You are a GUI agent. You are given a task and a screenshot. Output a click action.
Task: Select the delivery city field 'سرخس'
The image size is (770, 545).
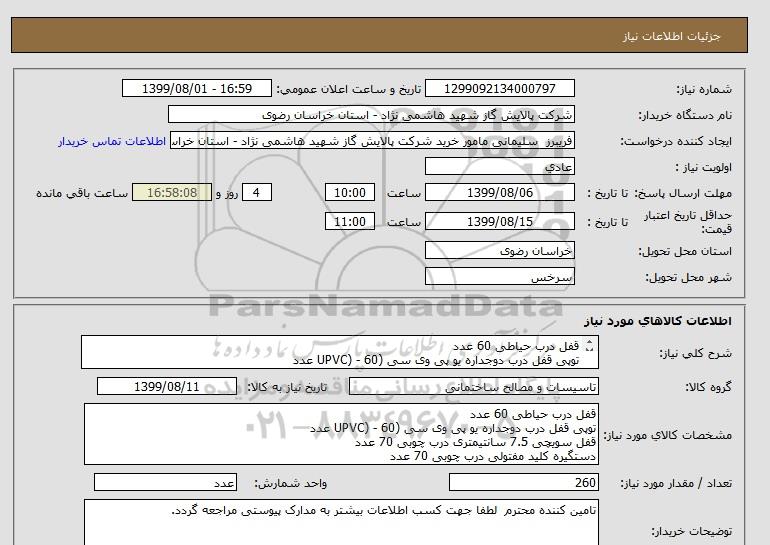(x=500, y=277)
